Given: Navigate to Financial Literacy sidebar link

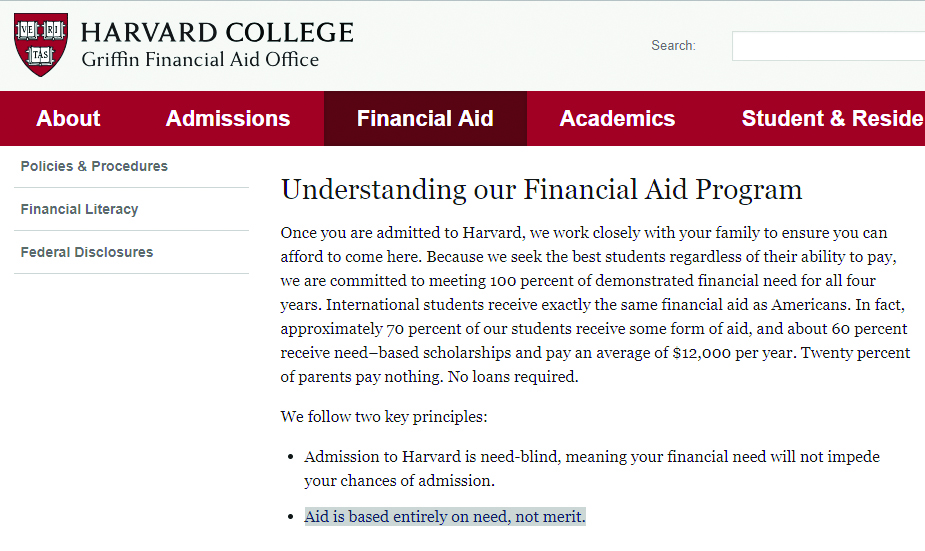Looking at the screenshot, I should 79,209.
